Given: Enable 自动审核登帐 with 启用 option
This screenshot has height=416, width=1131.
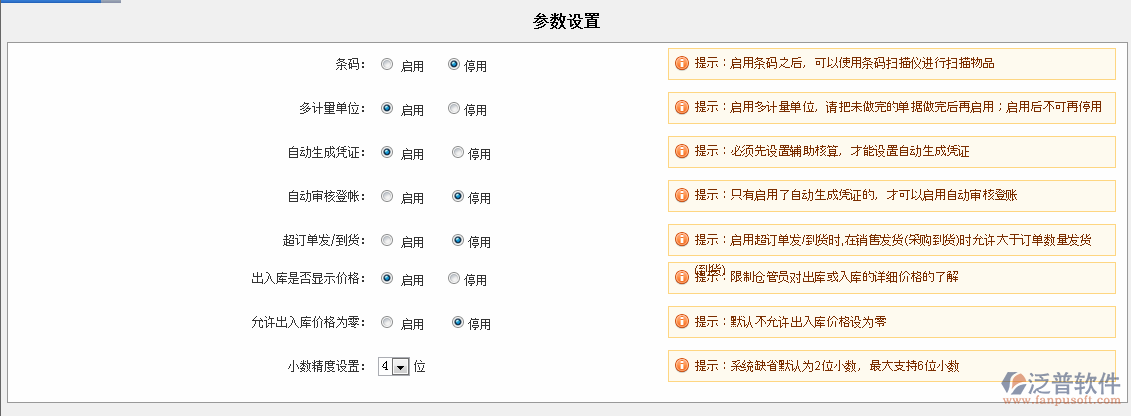Looking at the screenshot, I should point(387,197).
